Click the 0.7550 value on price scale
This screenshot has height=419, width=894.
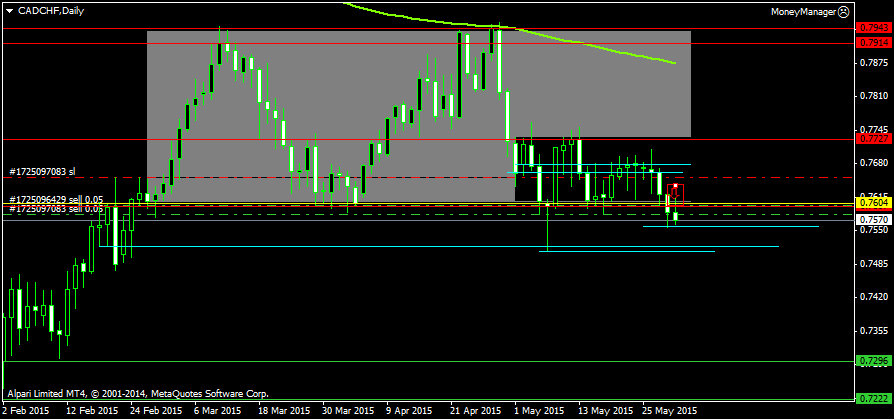pos(873,230)
